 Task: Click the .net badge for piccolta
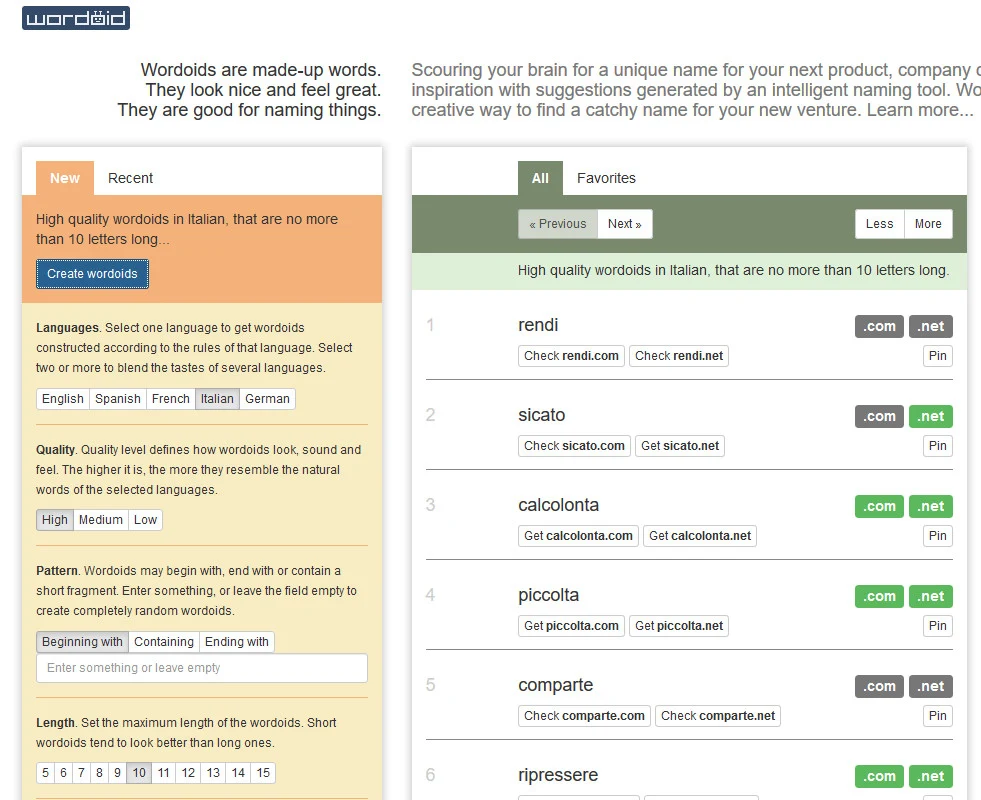(x=930, y=596)
